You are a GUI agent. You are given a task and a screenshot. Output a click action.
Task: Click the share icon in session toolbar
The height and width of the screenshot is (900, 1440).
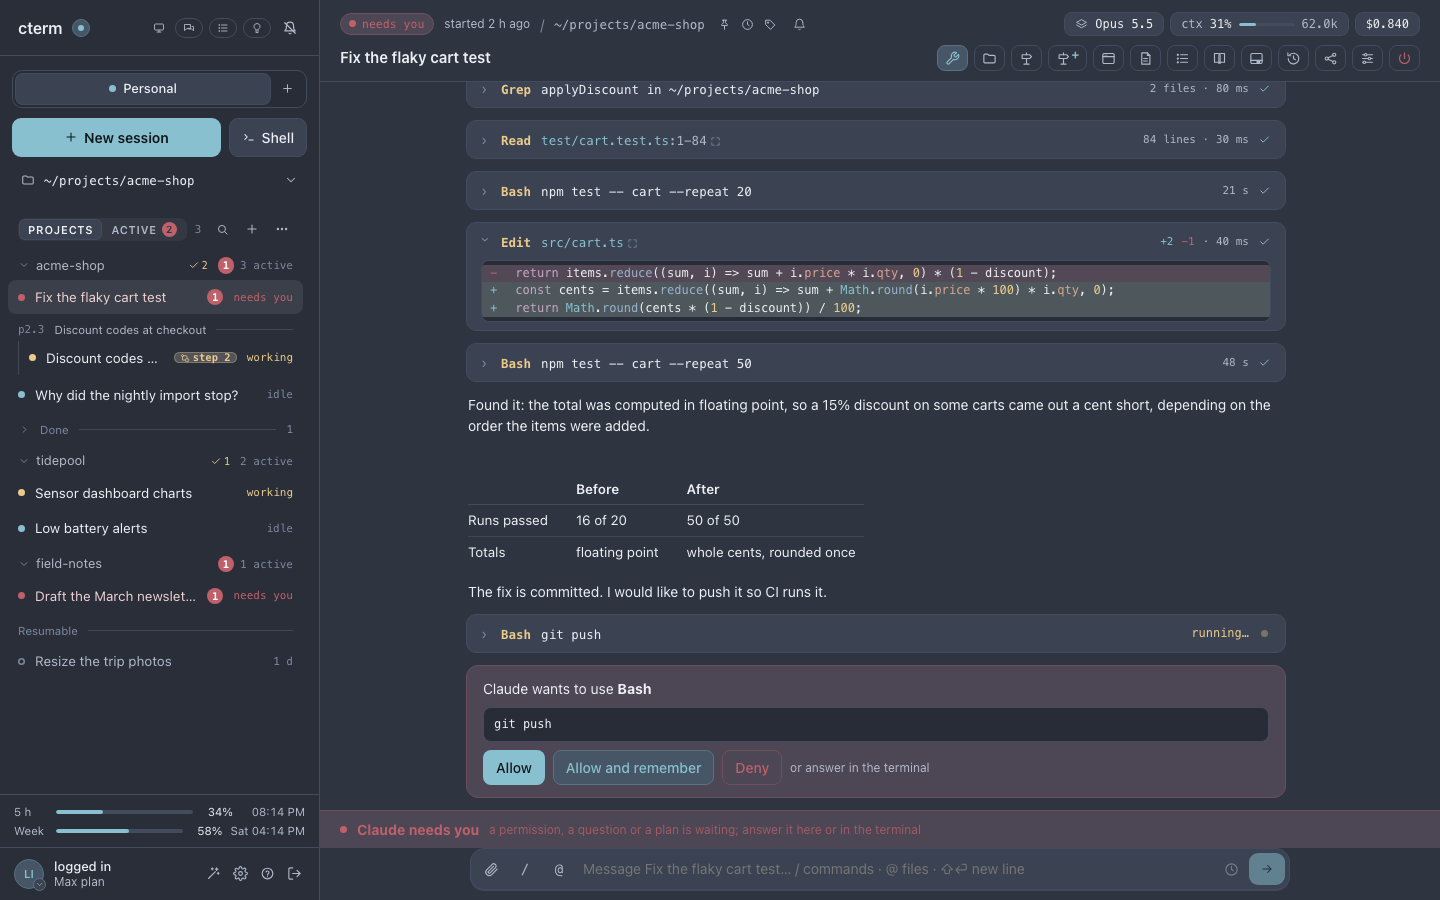1330,58
